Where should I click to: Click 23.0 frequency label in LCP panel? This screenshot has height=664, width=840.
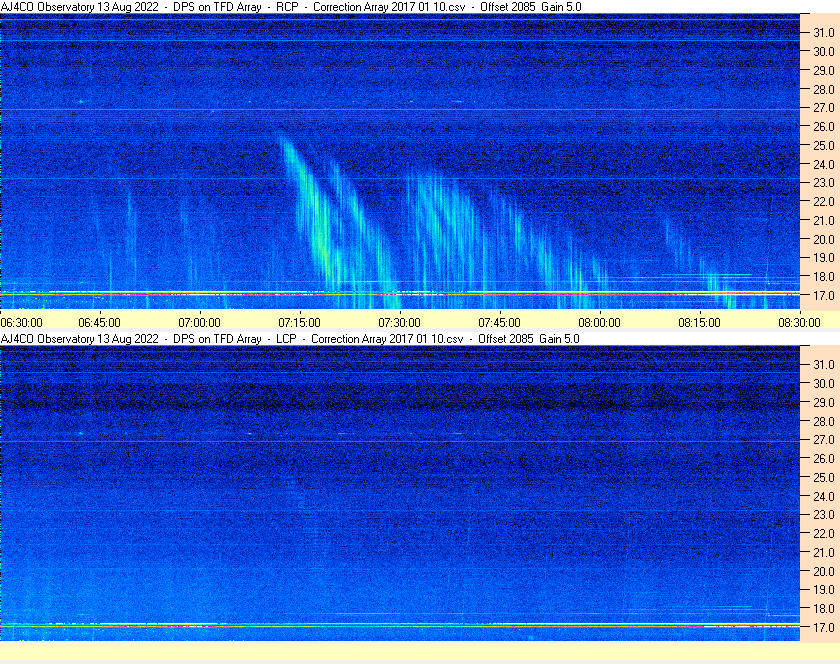pyautogui.click(x=824, y=515)
